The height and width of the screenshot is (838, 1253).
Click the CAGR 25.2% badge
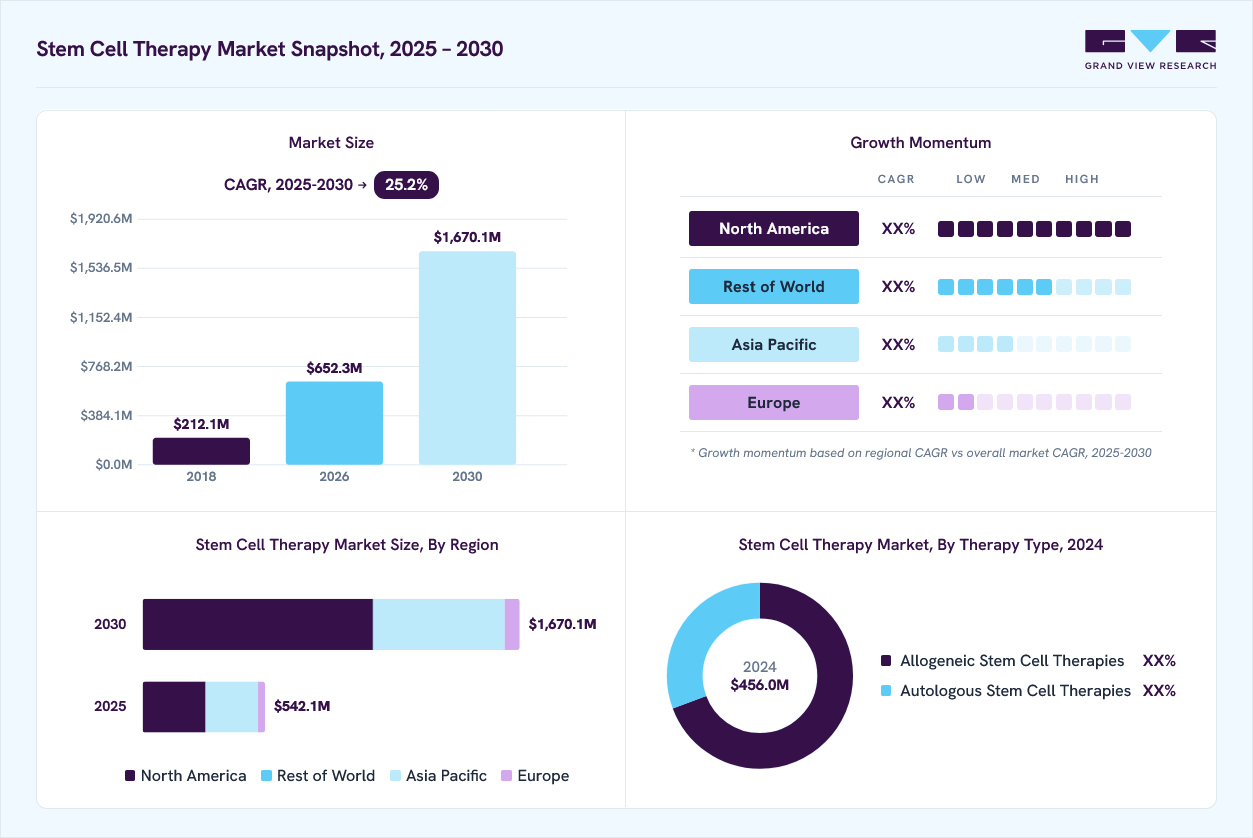pyautogui.click(x=406, y=185)
